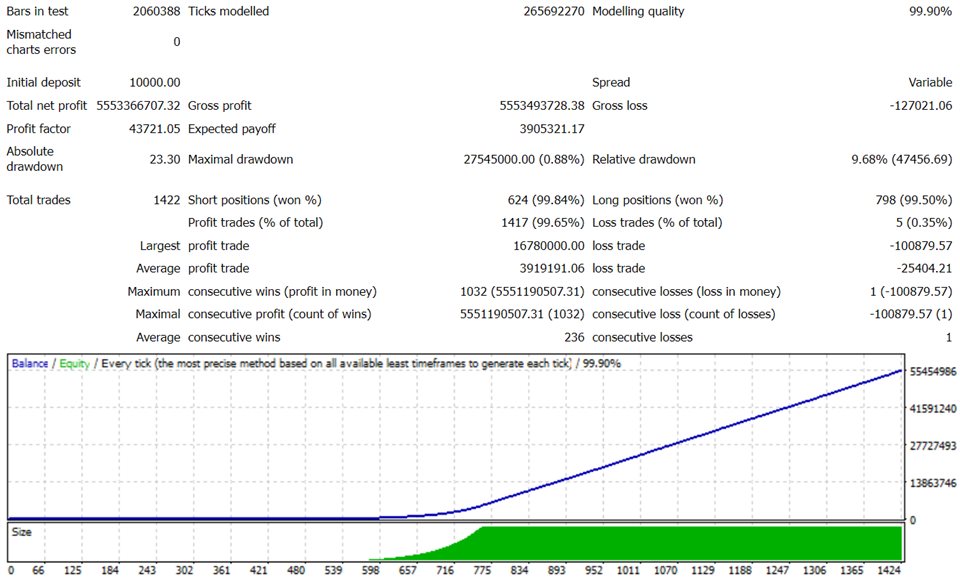The width and height of the screenshot is (960, 581).
Task: Select the spread value "Variable"
Action: coord(930,82)
